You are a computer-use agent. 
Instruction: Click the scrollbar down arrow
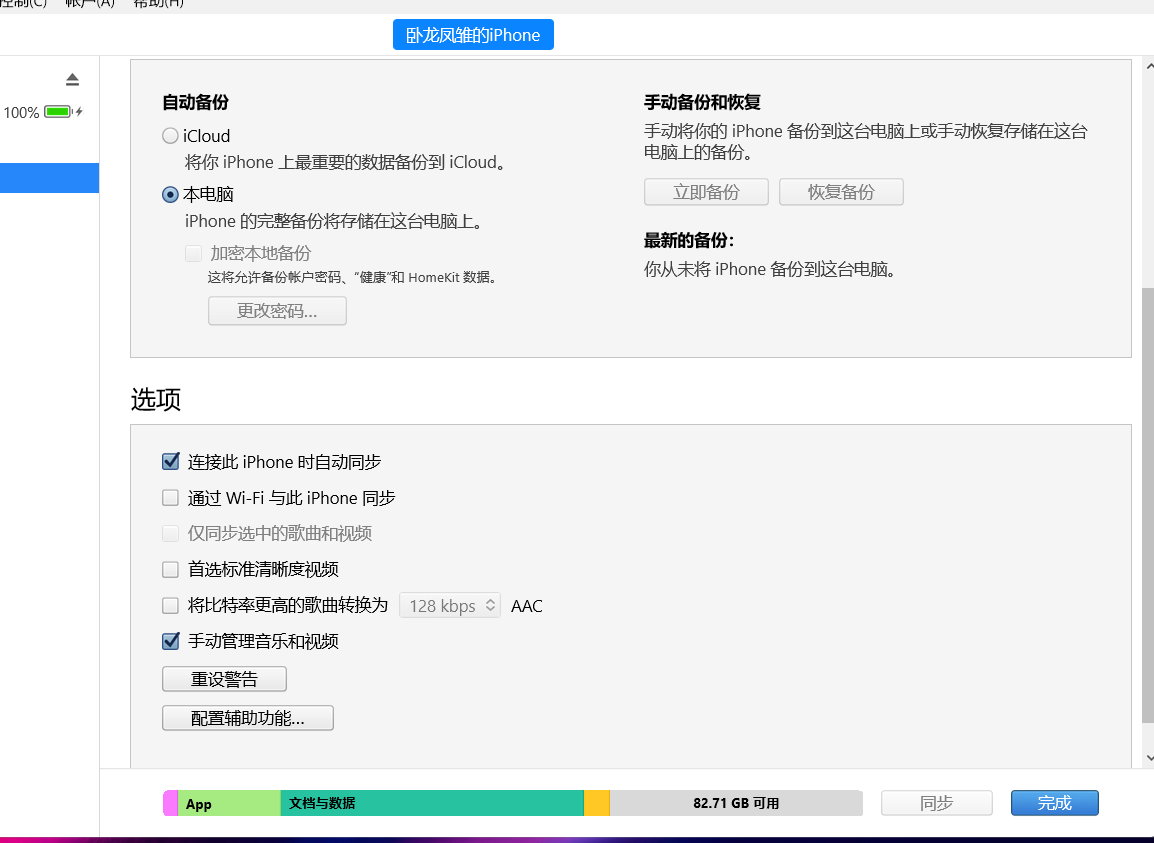coord(1147,759)
